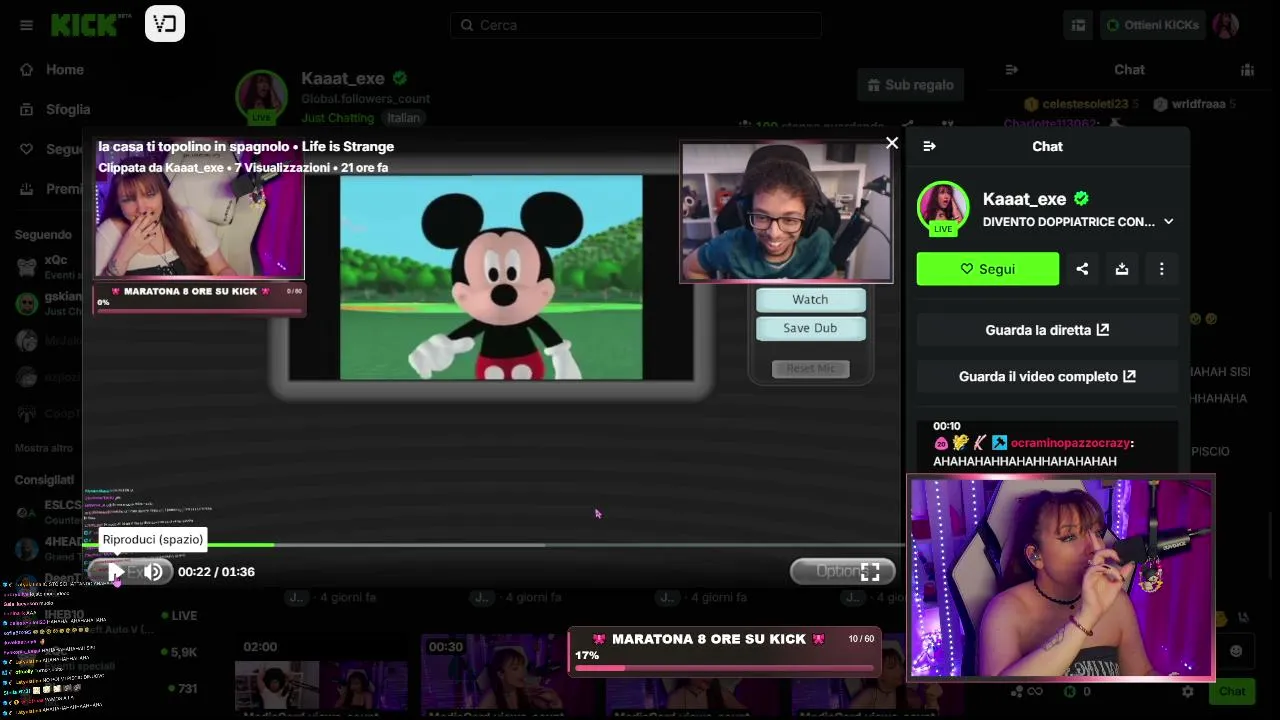The image size is (1280, 720).
Task: Open the 02:00 clip thumbnail
Action: [321, 673]
